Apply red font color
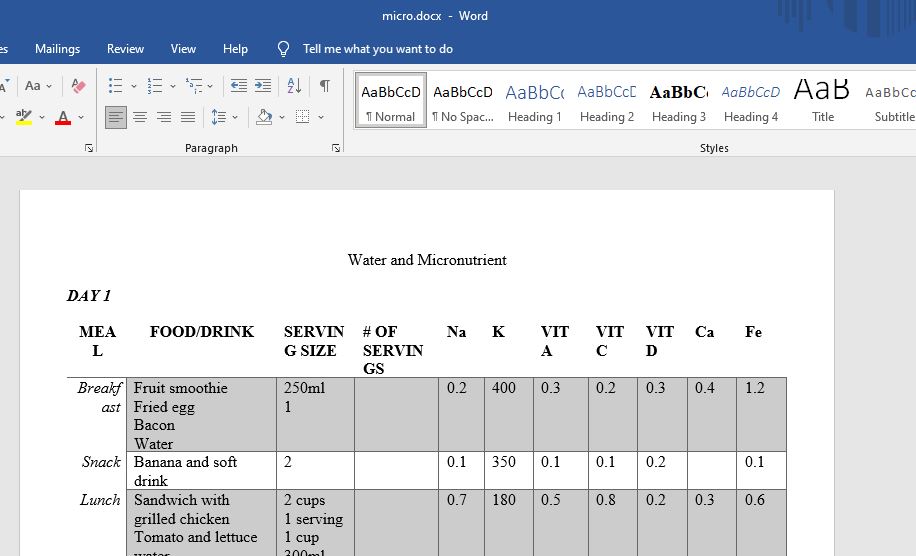The height and width of the screenshot is (556, 916). [63, 117]
